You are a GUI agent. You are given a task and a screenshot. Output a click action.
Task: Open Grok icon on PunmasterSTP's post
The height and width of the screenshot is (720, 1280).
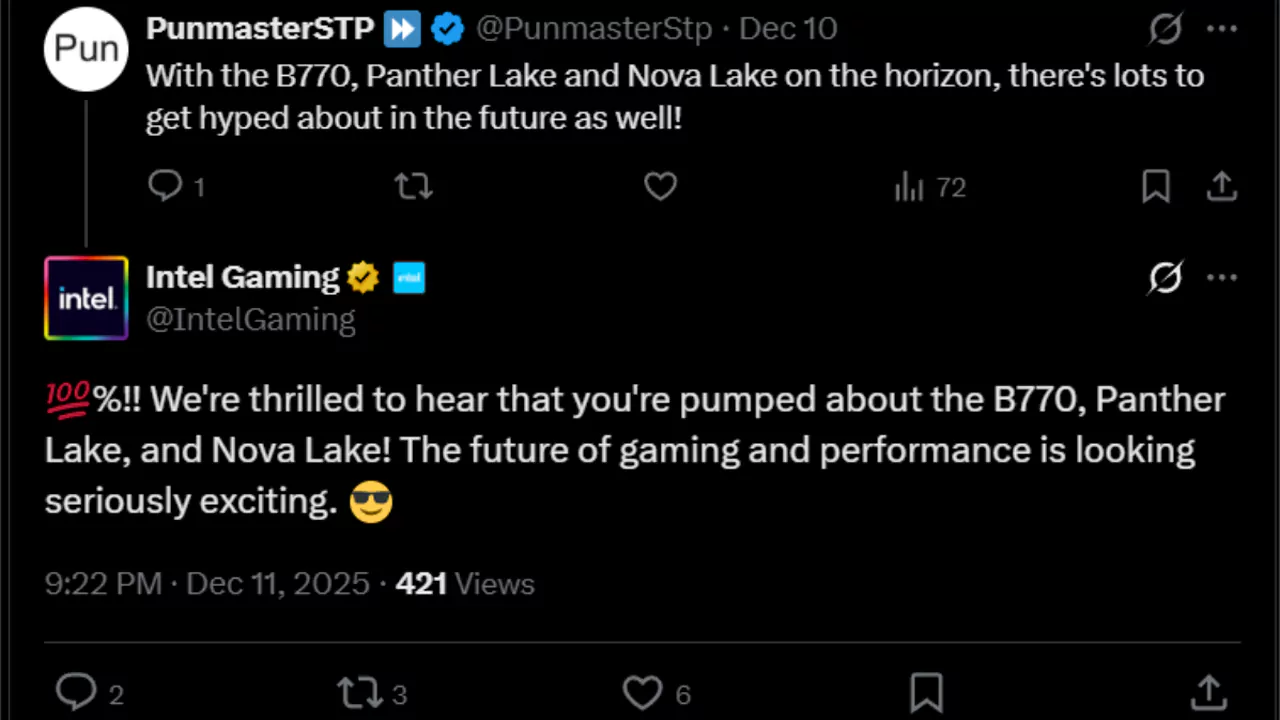pos(1165,30)
